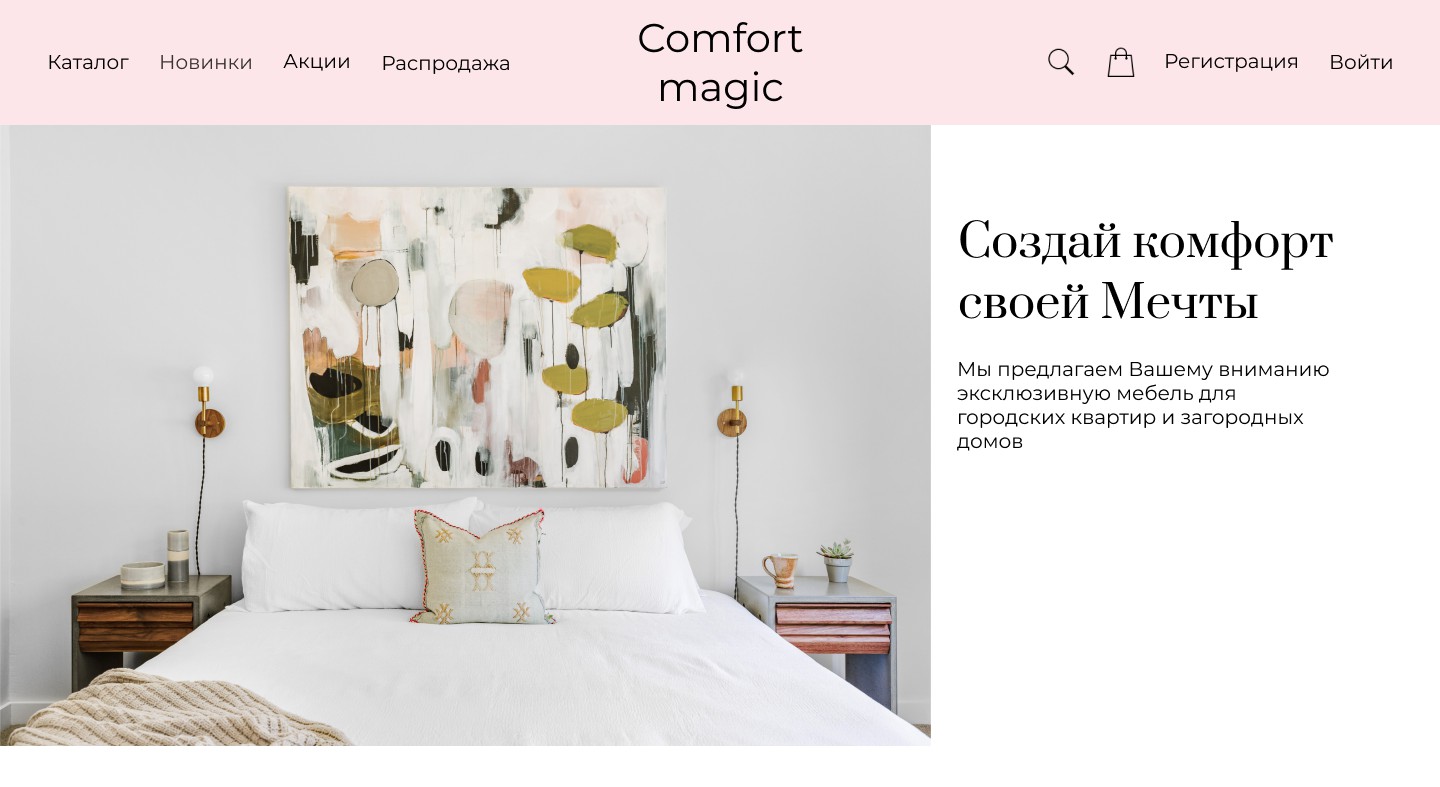
Task: Click the left brass wall sconce lamp
Action: tap(207, 402)
